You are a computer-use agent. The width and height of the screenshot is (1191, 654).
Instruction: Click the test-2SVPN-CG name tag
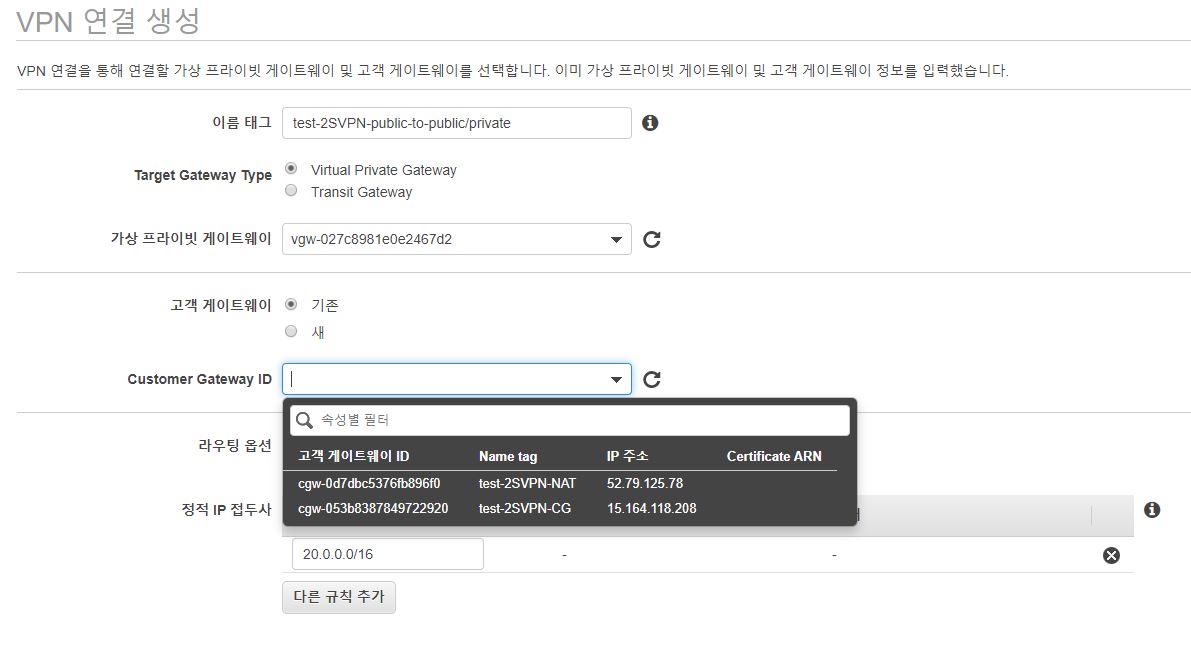click(x=525, y=508)
